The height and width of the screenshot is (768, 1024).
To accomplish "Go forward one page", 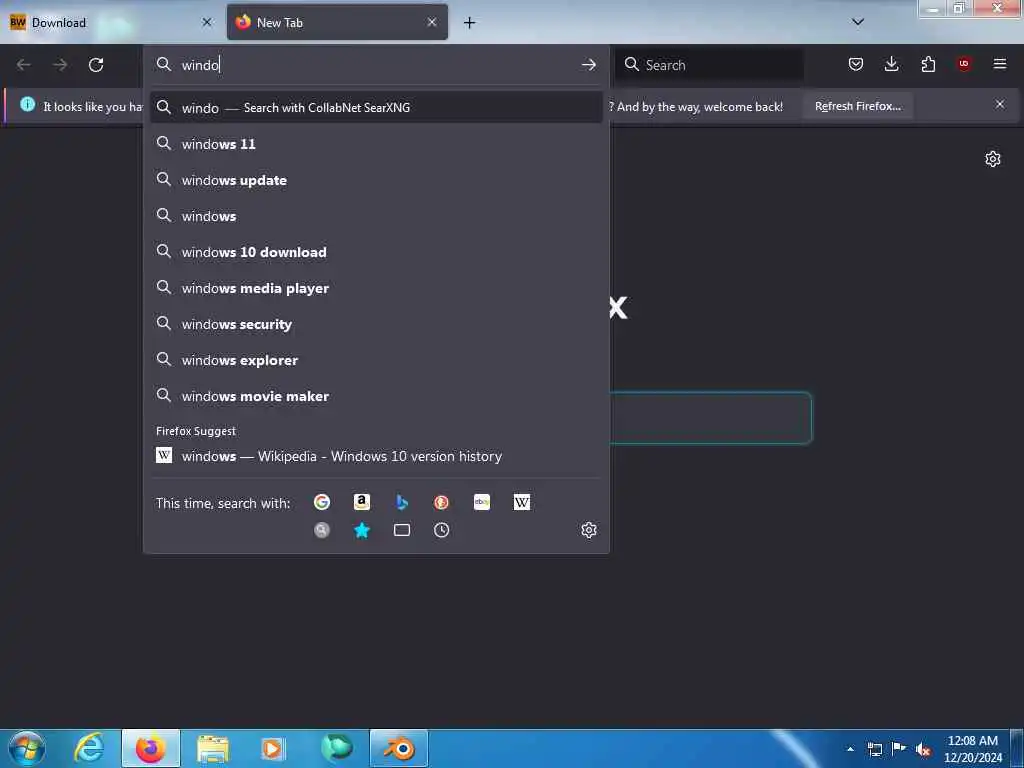I will (60, 65).
